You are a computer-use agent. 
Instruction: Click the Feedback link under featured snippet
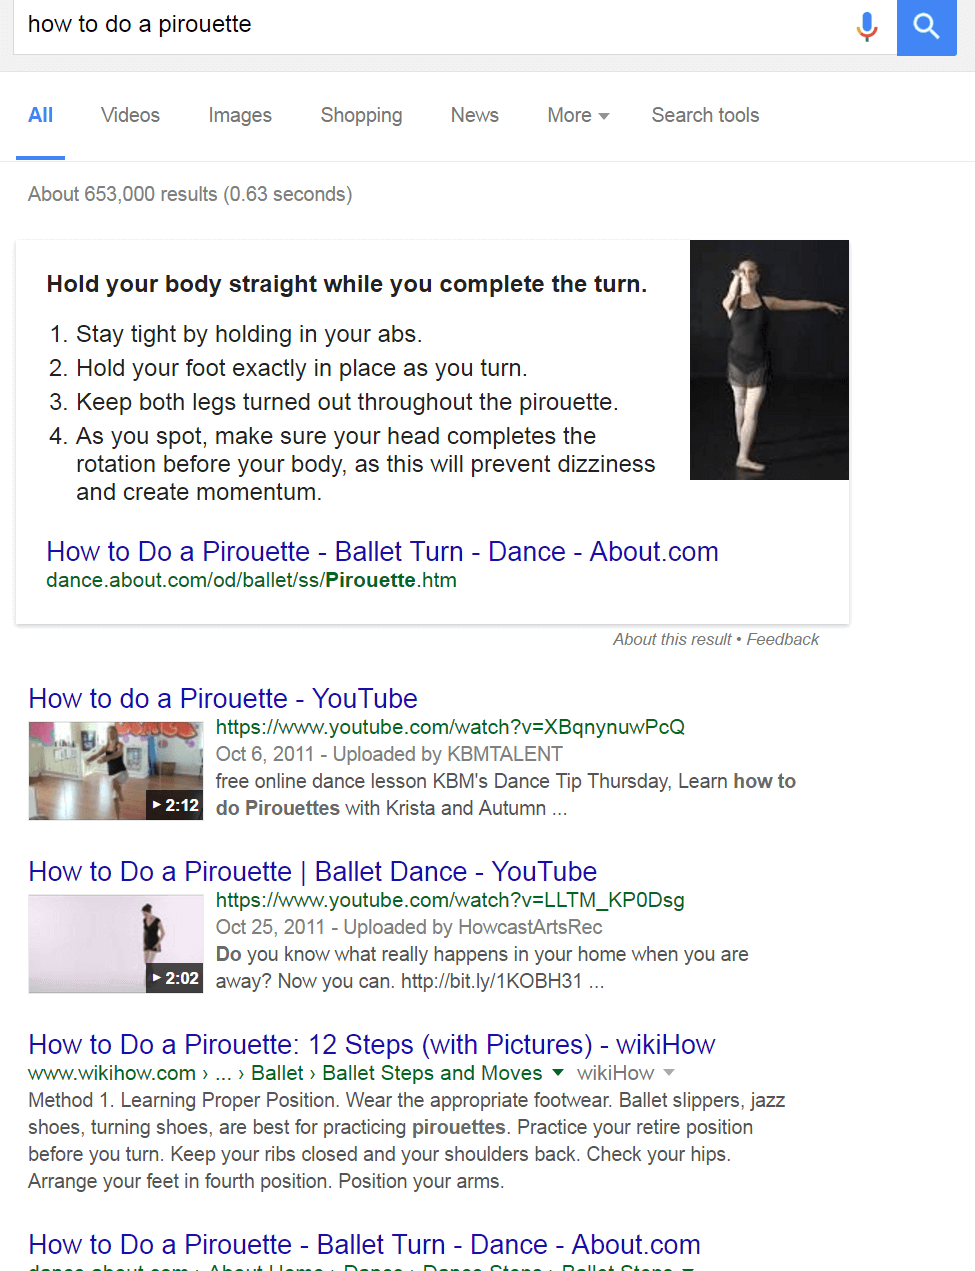point(783,639)
